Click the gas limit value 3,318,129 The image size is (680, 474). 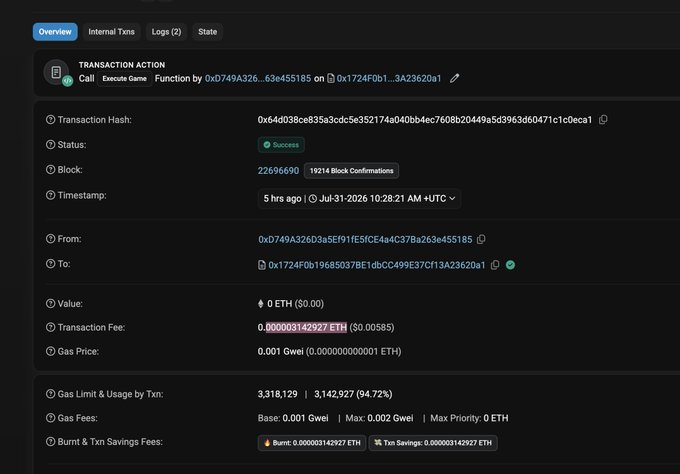pyautogui.click(x=278, y=394)
